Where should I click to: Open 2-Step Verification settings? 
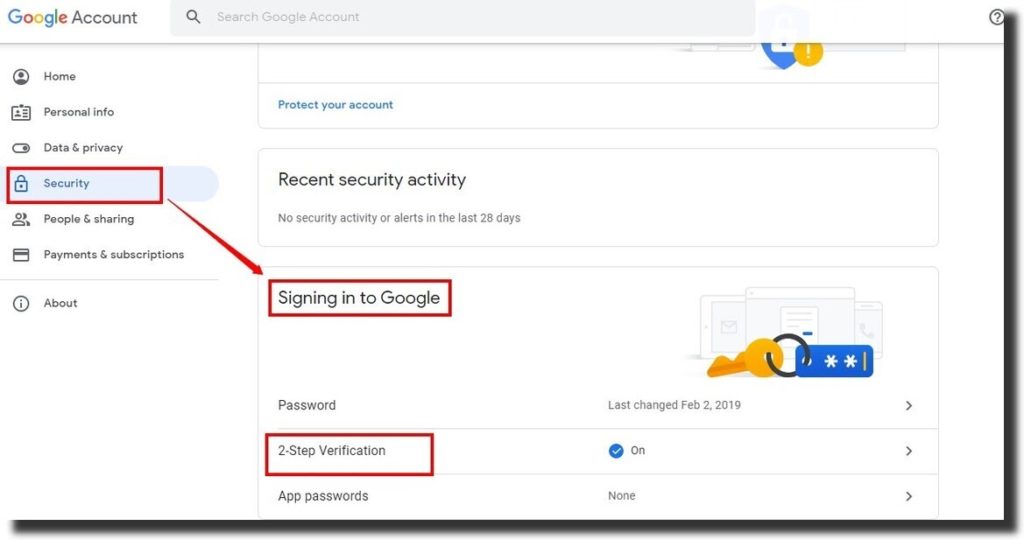pos(598,451)
